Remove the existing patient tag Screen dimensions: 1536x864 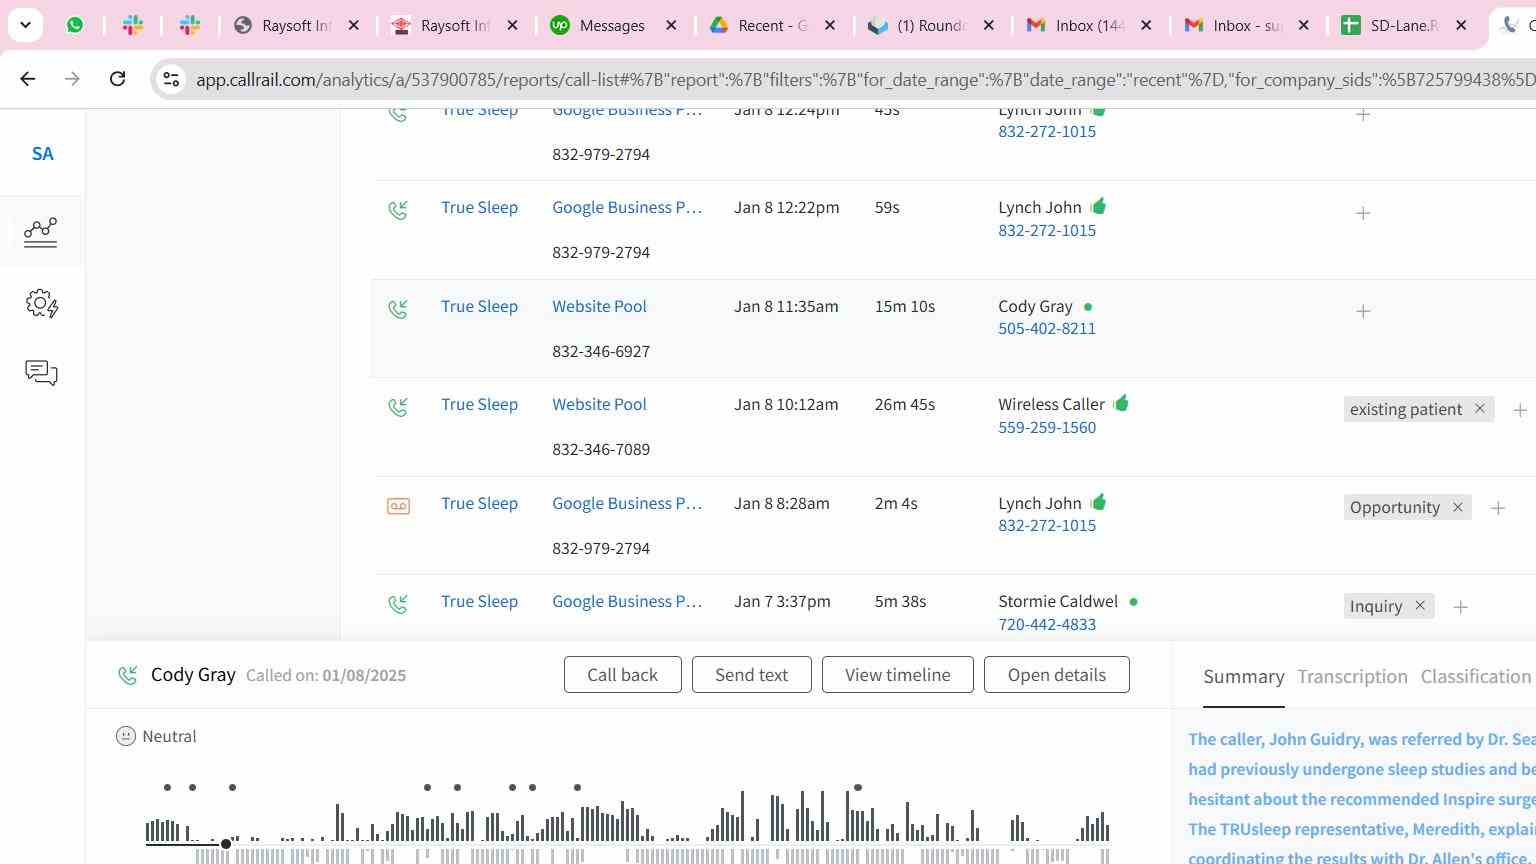(1480, 409)
